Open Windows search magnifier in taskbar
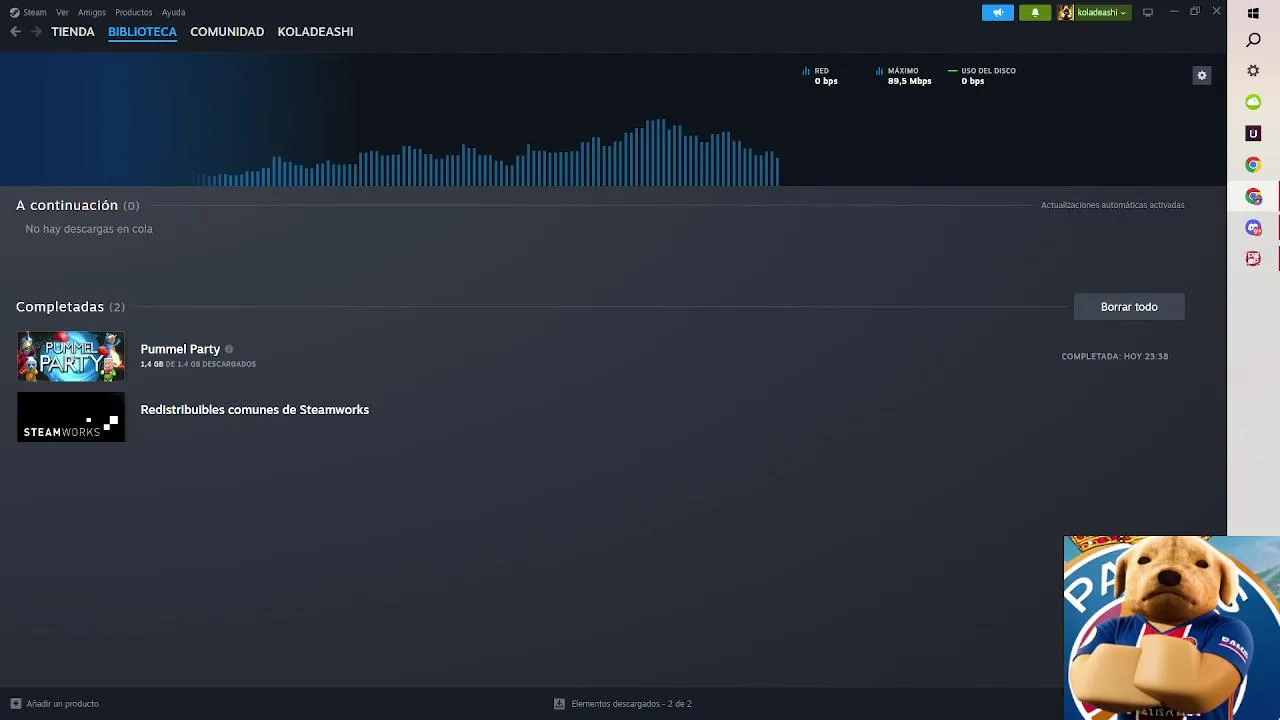 [1253, 40]
